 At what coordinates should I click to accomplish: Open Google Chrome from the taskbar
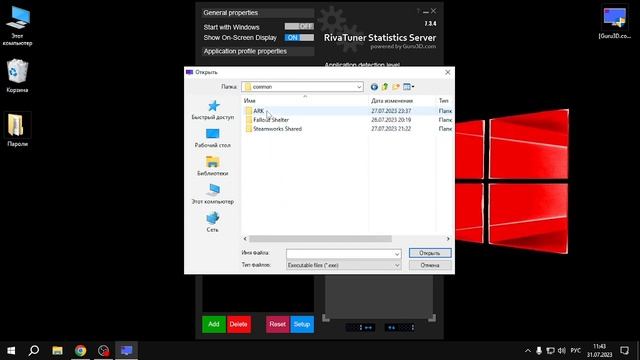tap(80, 351)
